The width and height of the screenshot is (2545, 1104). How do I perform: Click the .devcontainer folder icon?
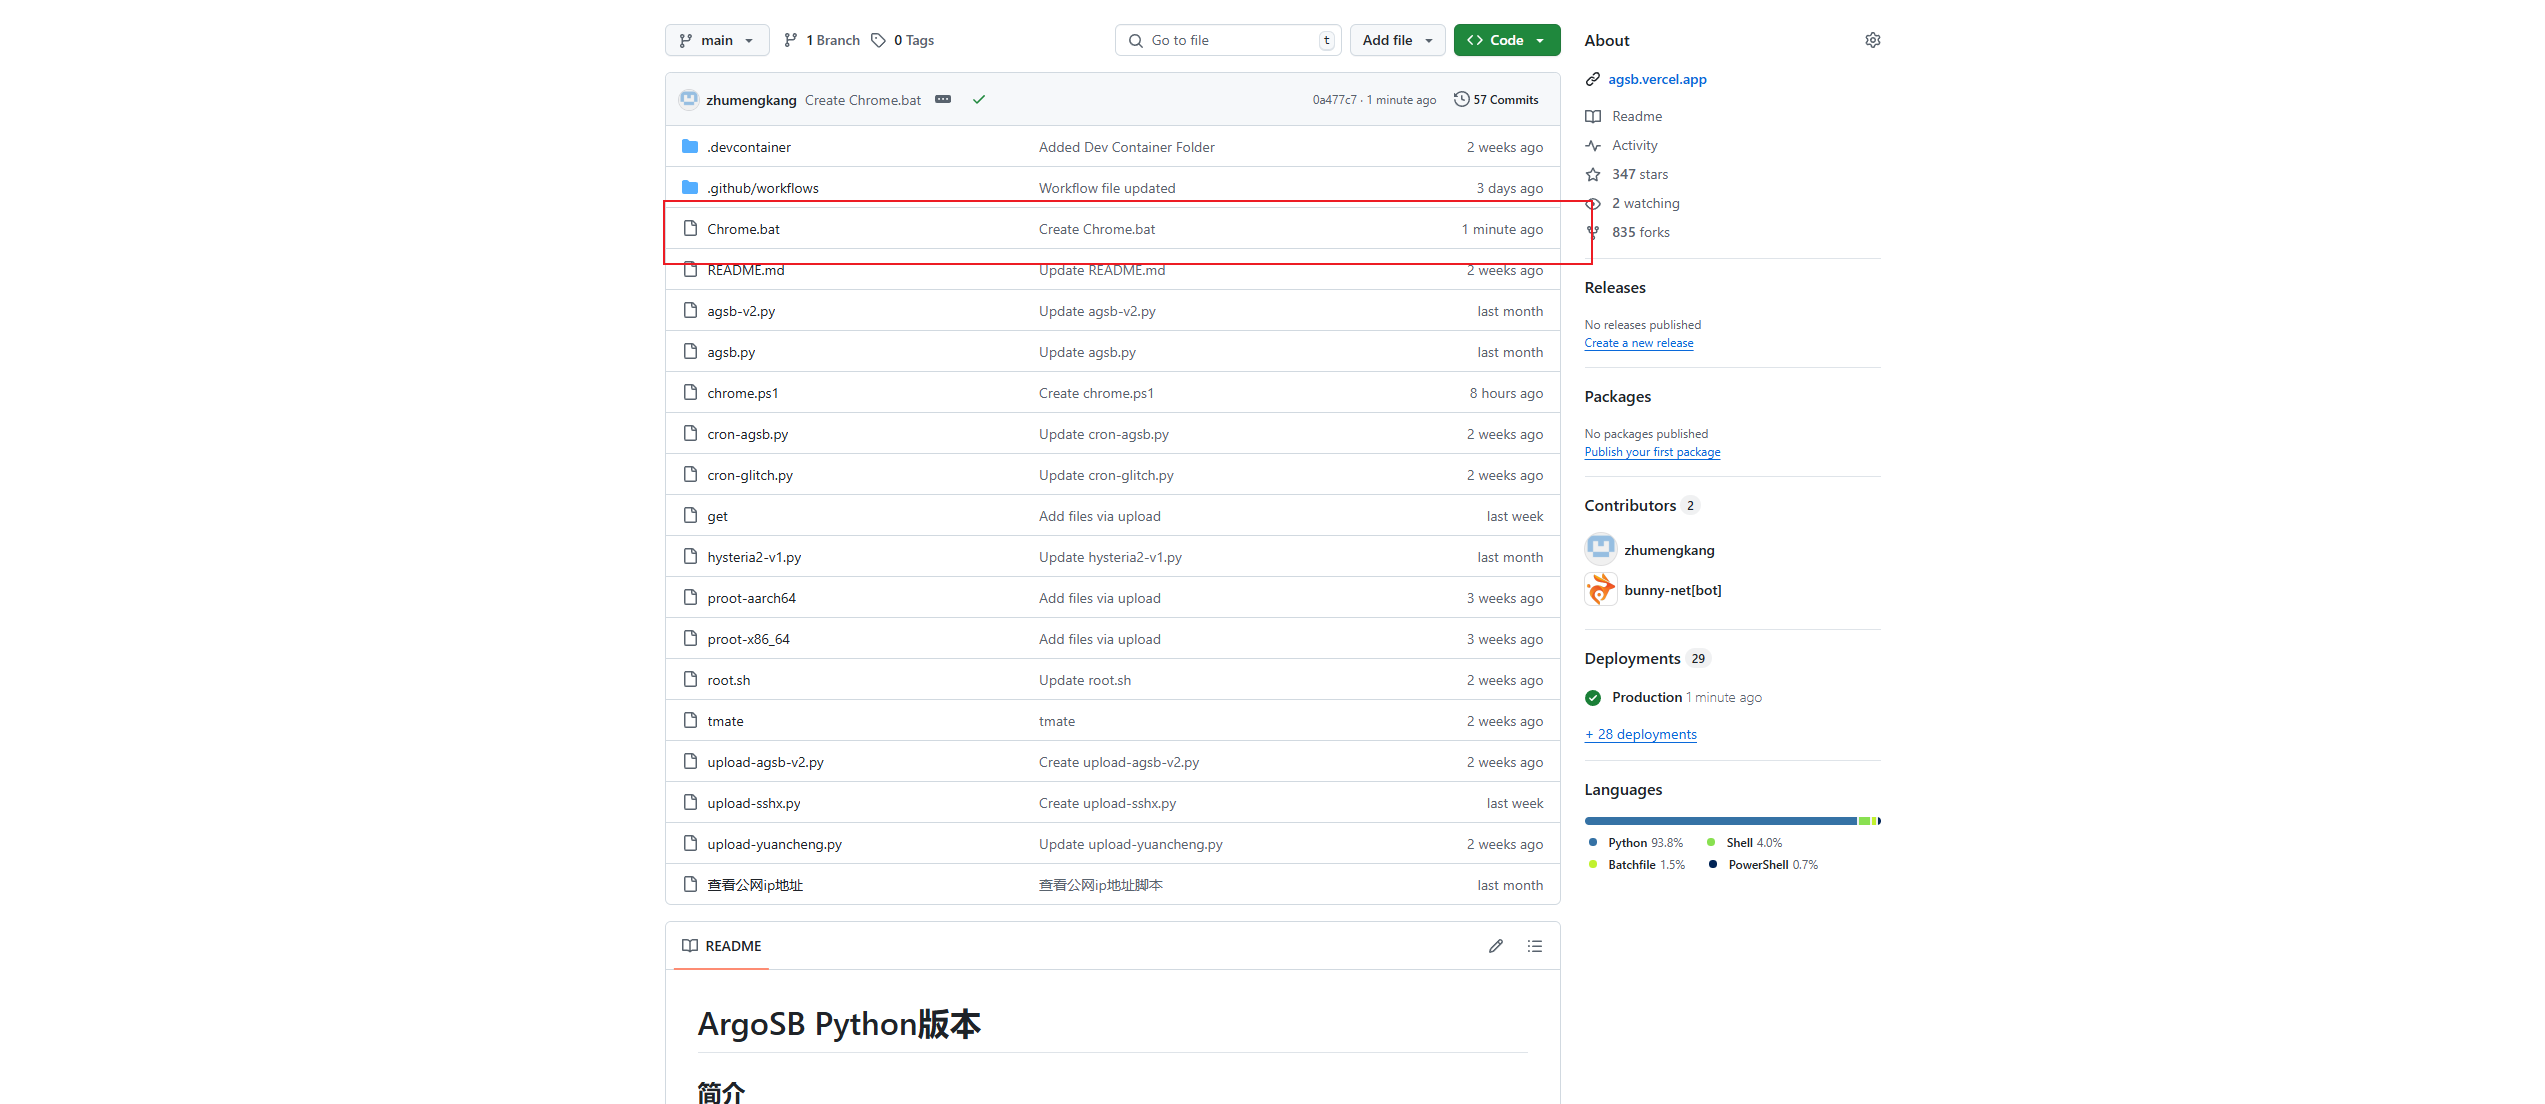click(690, 146)
